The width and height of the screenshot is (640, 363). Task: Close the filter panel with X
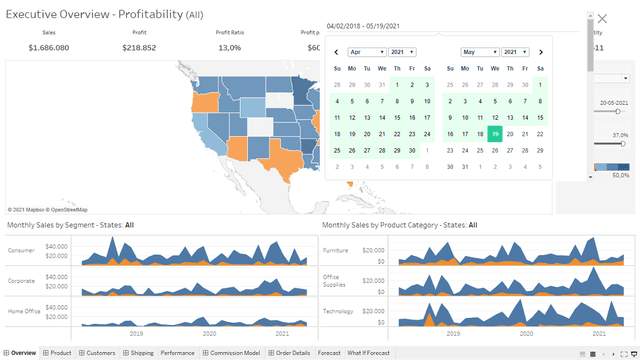tap(602, 19)
